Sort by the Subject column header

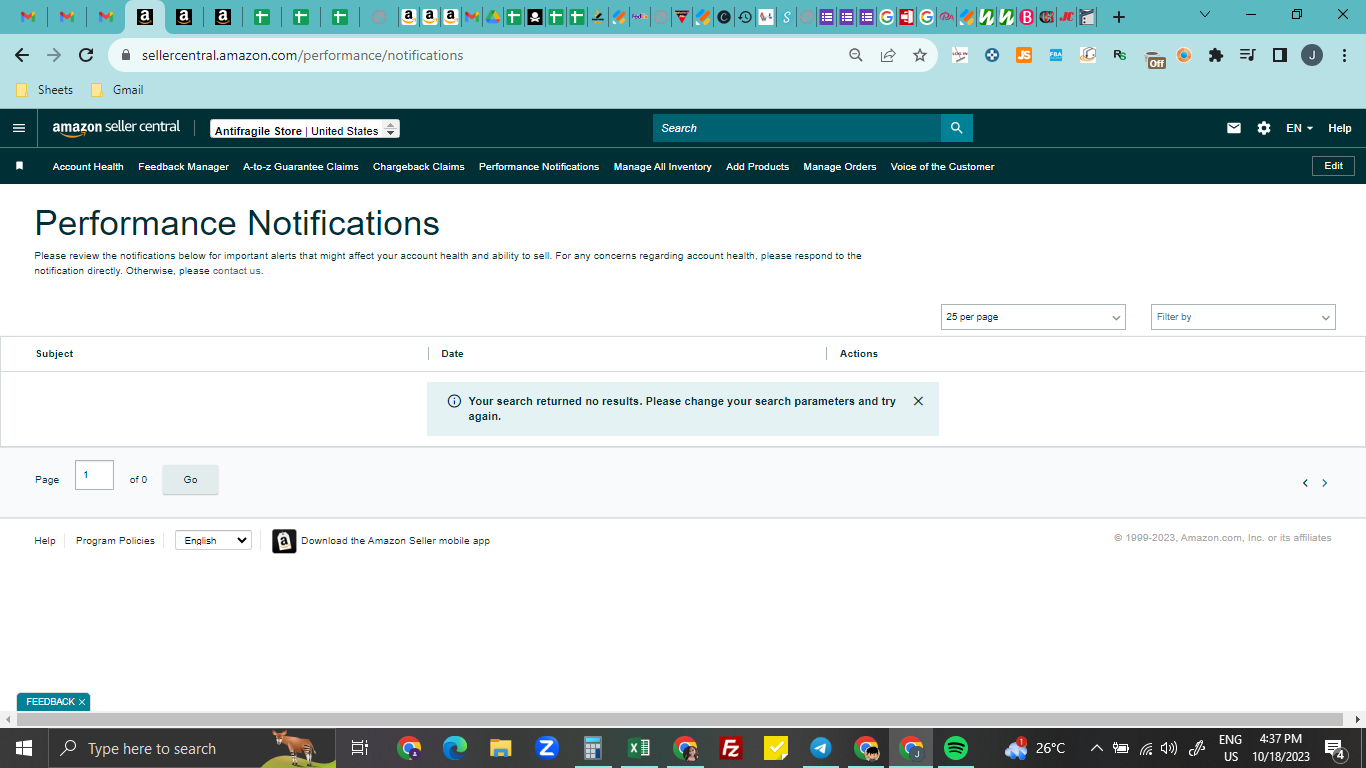click(54, 354)
